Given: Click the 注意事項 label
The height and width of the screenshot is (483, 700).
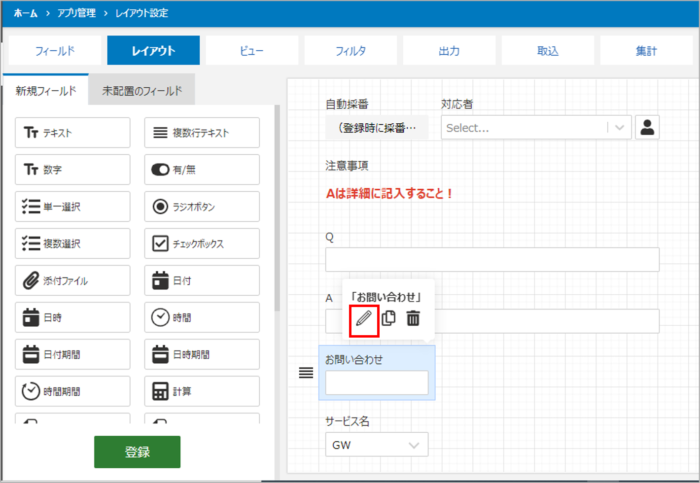Looking at the screenshot, I should 346,166.
